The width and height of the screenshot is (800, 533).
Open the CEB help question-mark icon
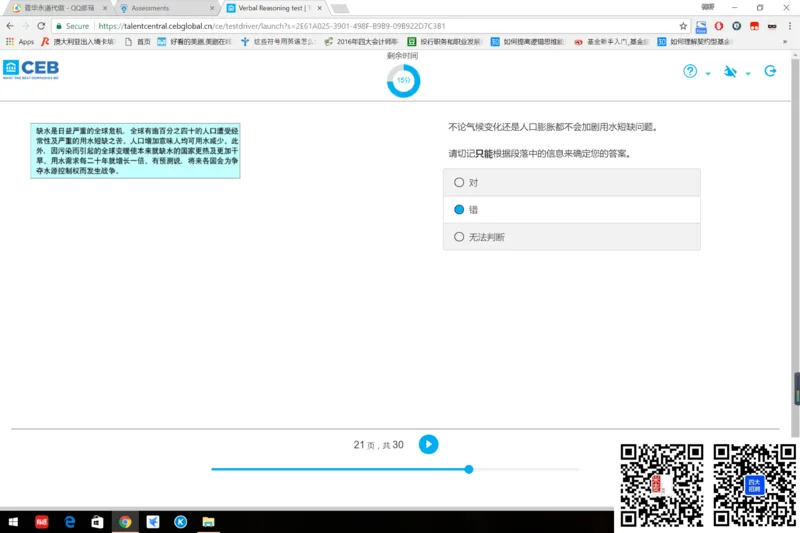(x=690, y=71)
